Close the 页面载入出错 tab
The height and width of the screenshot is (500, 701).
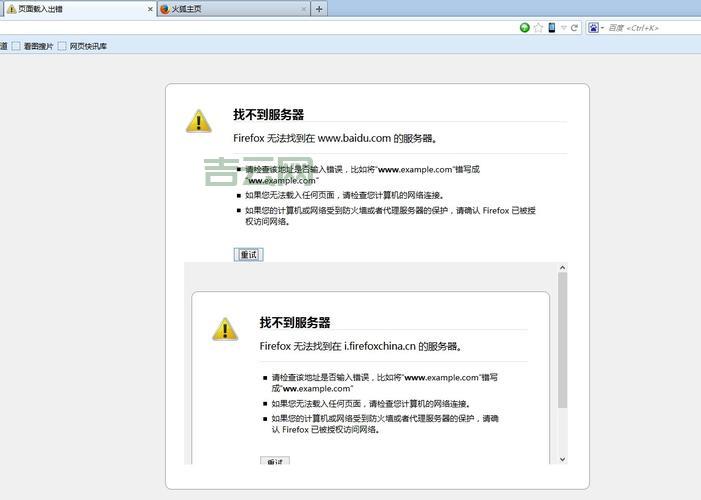tap(150, 9)
